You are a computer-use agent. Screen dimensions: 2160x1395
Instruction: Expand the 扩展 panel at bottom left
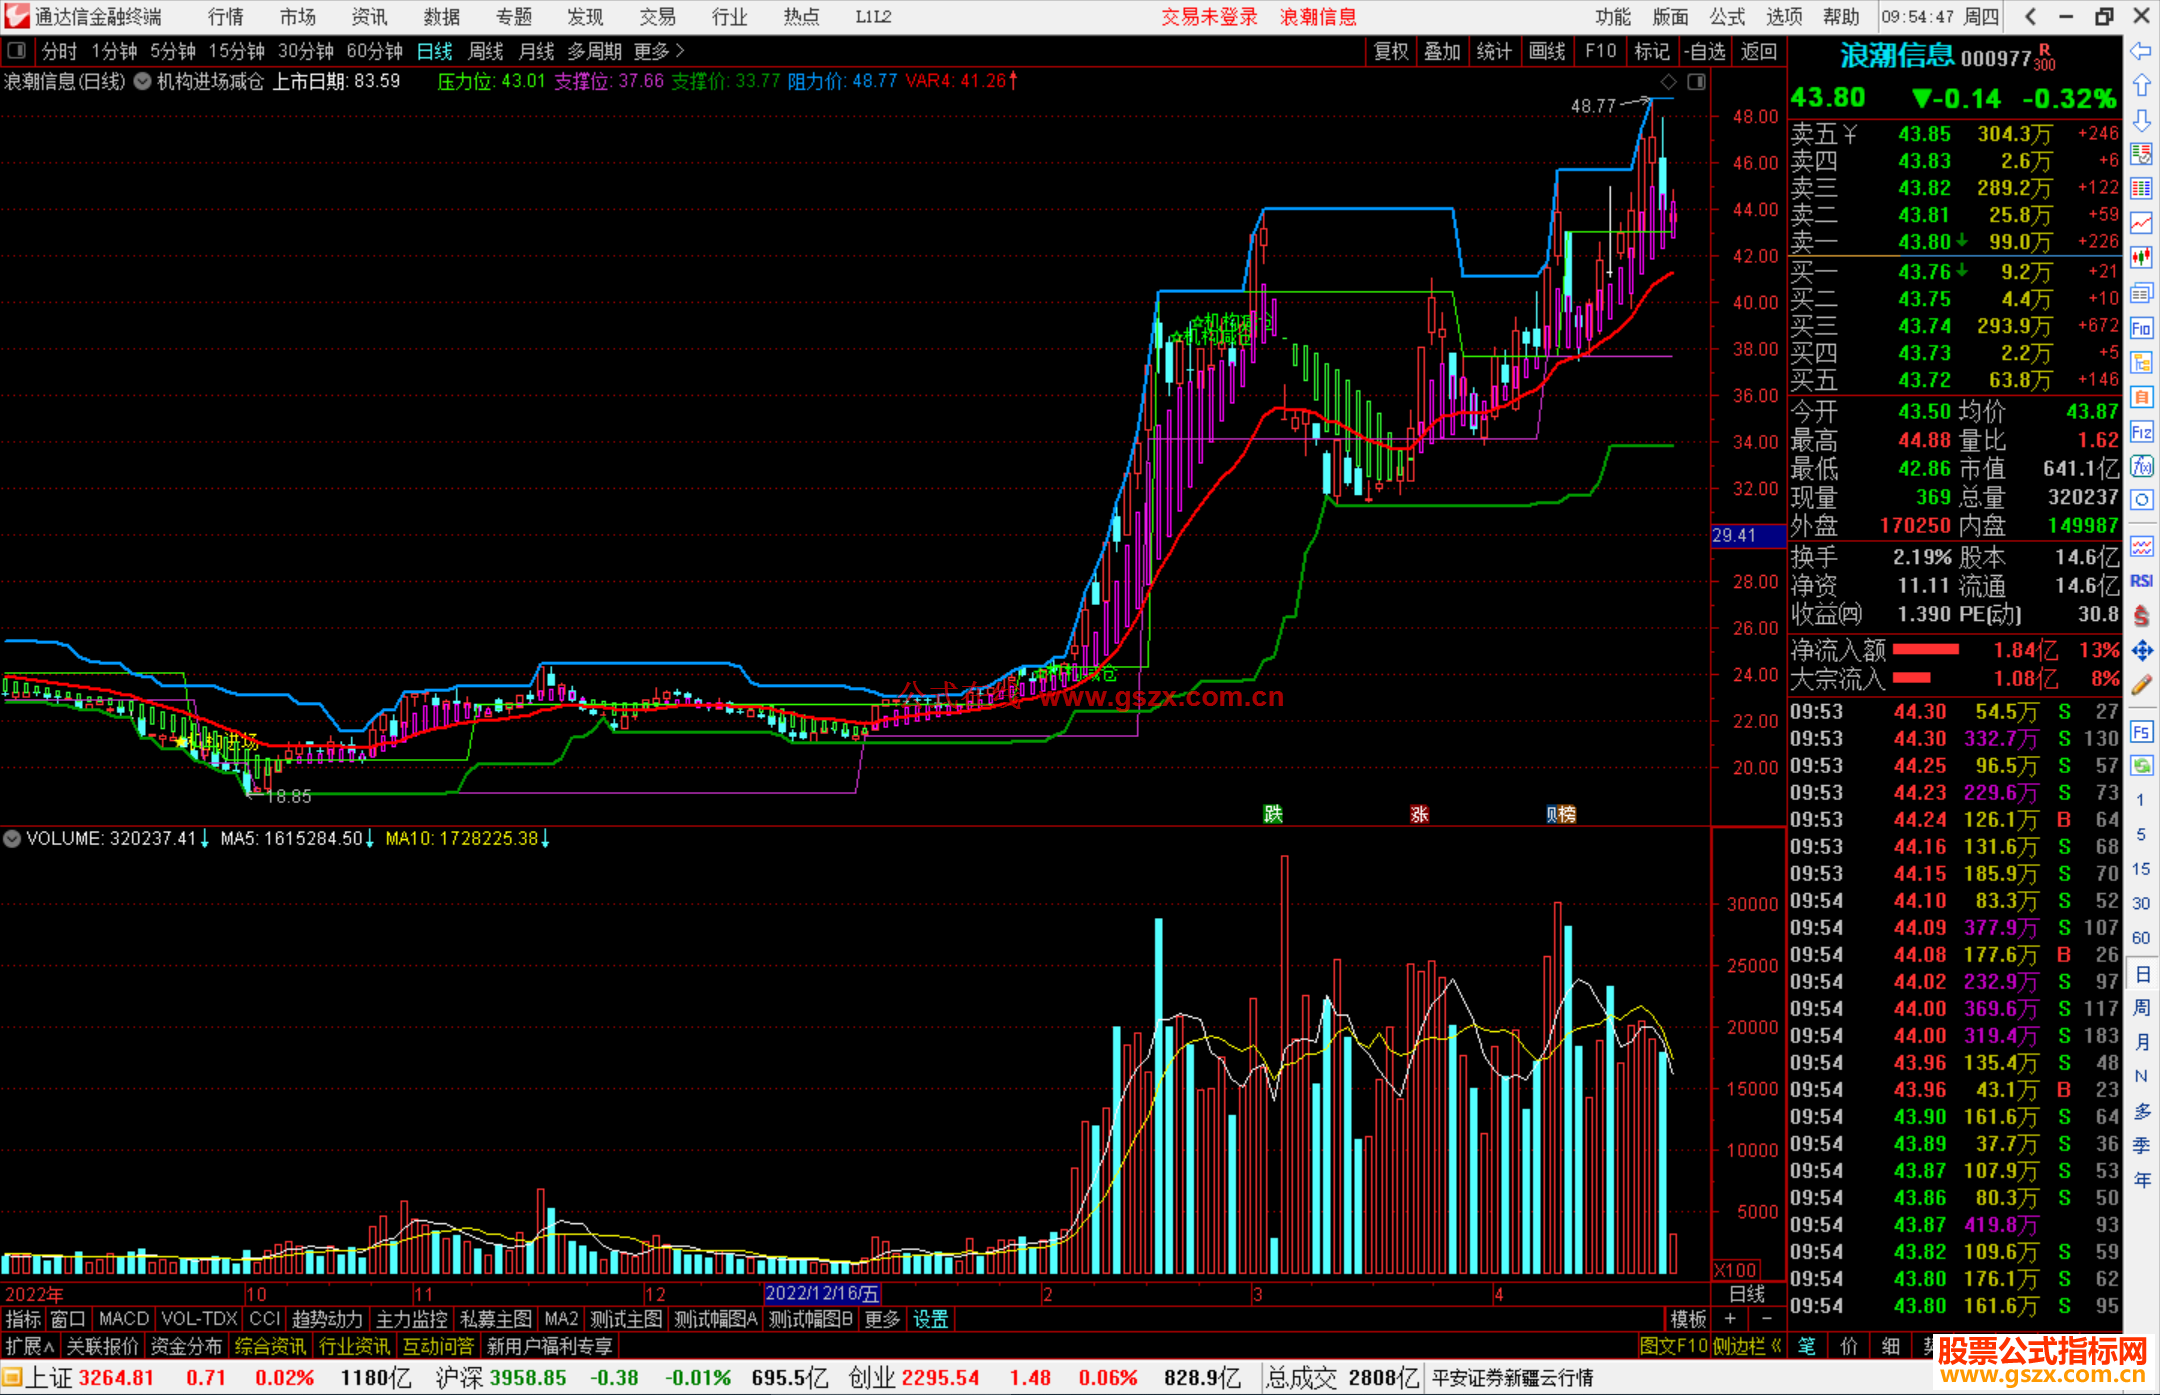pos(29,1346)
